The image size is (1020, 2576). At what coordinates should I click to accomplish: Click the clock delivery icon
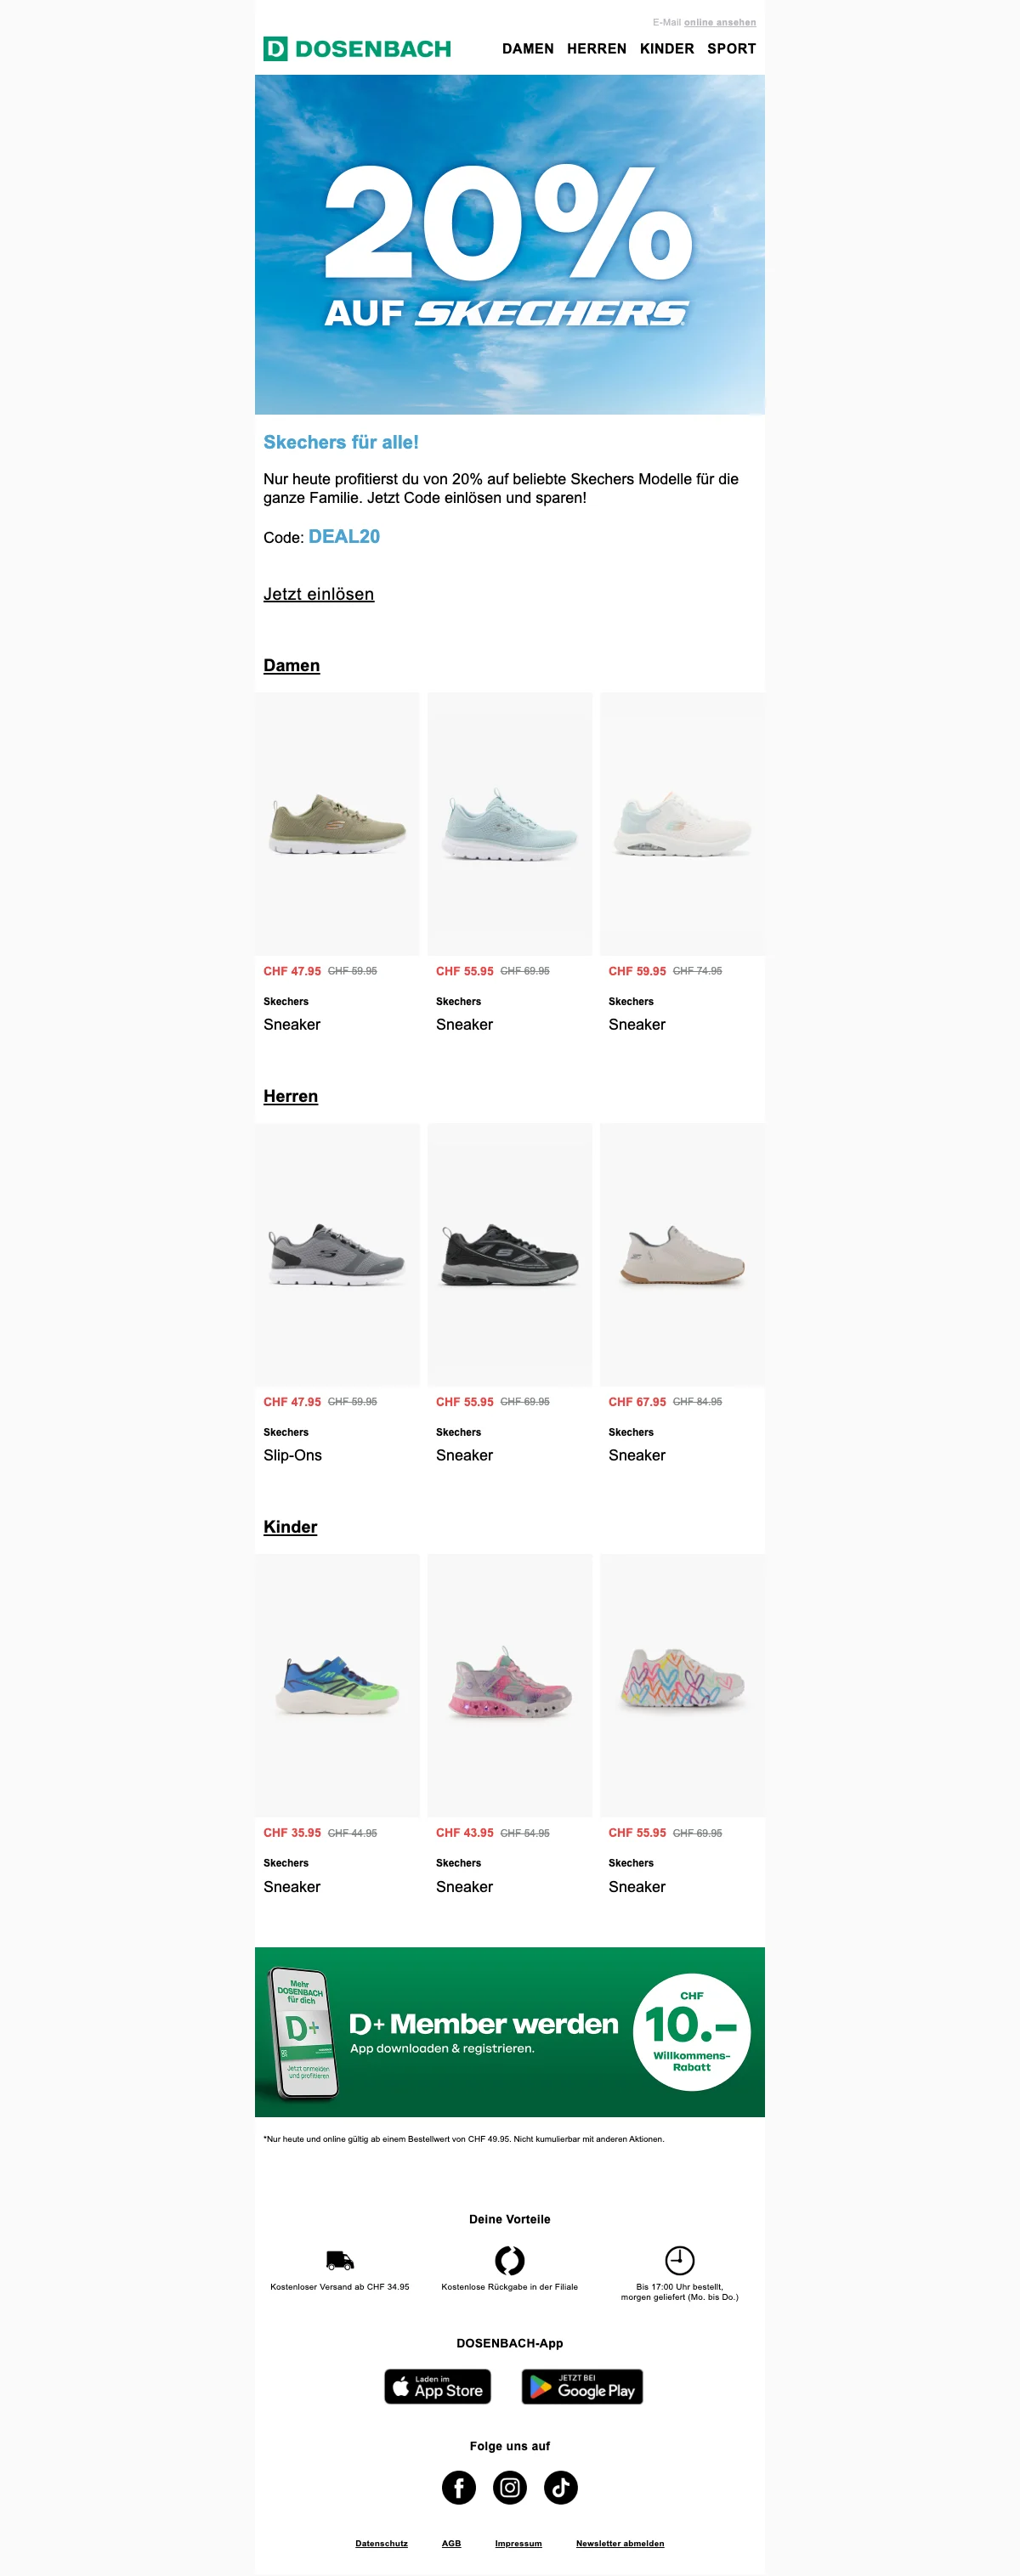[680, 2260]
